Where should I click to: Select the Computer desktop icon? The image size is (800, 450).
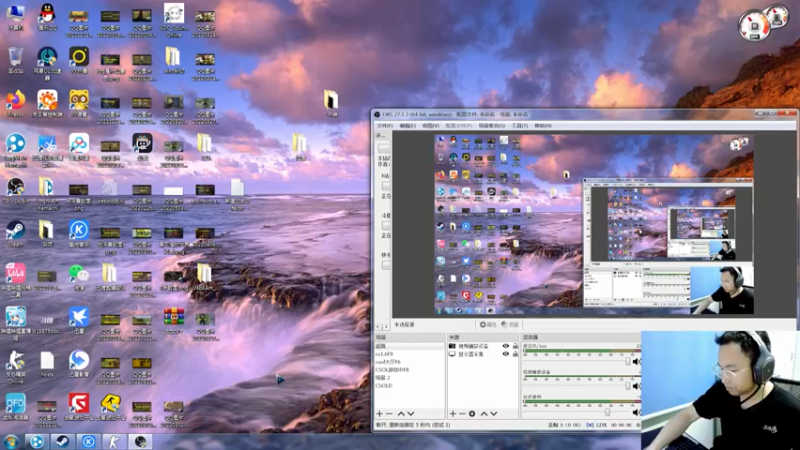(15, 17)
